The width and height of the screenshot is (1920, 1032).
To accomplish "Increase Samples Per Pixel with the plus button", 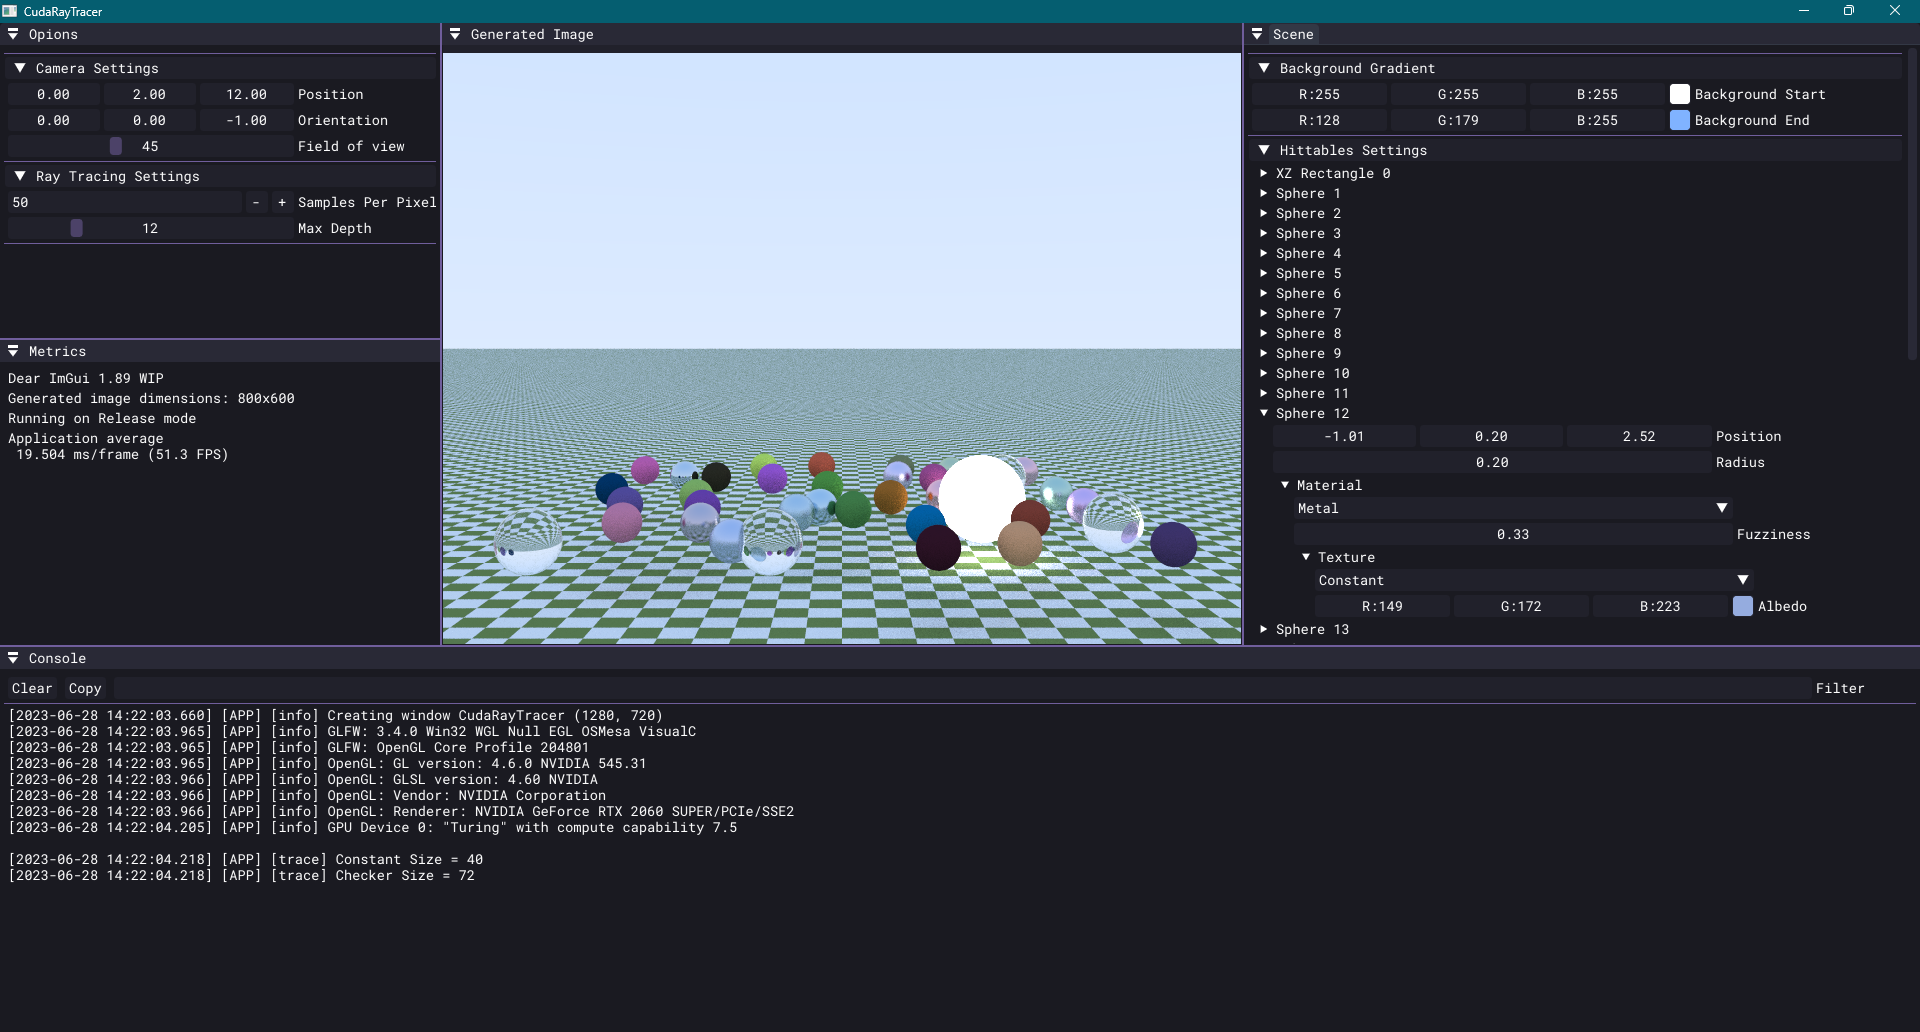I will click(281, 202).
